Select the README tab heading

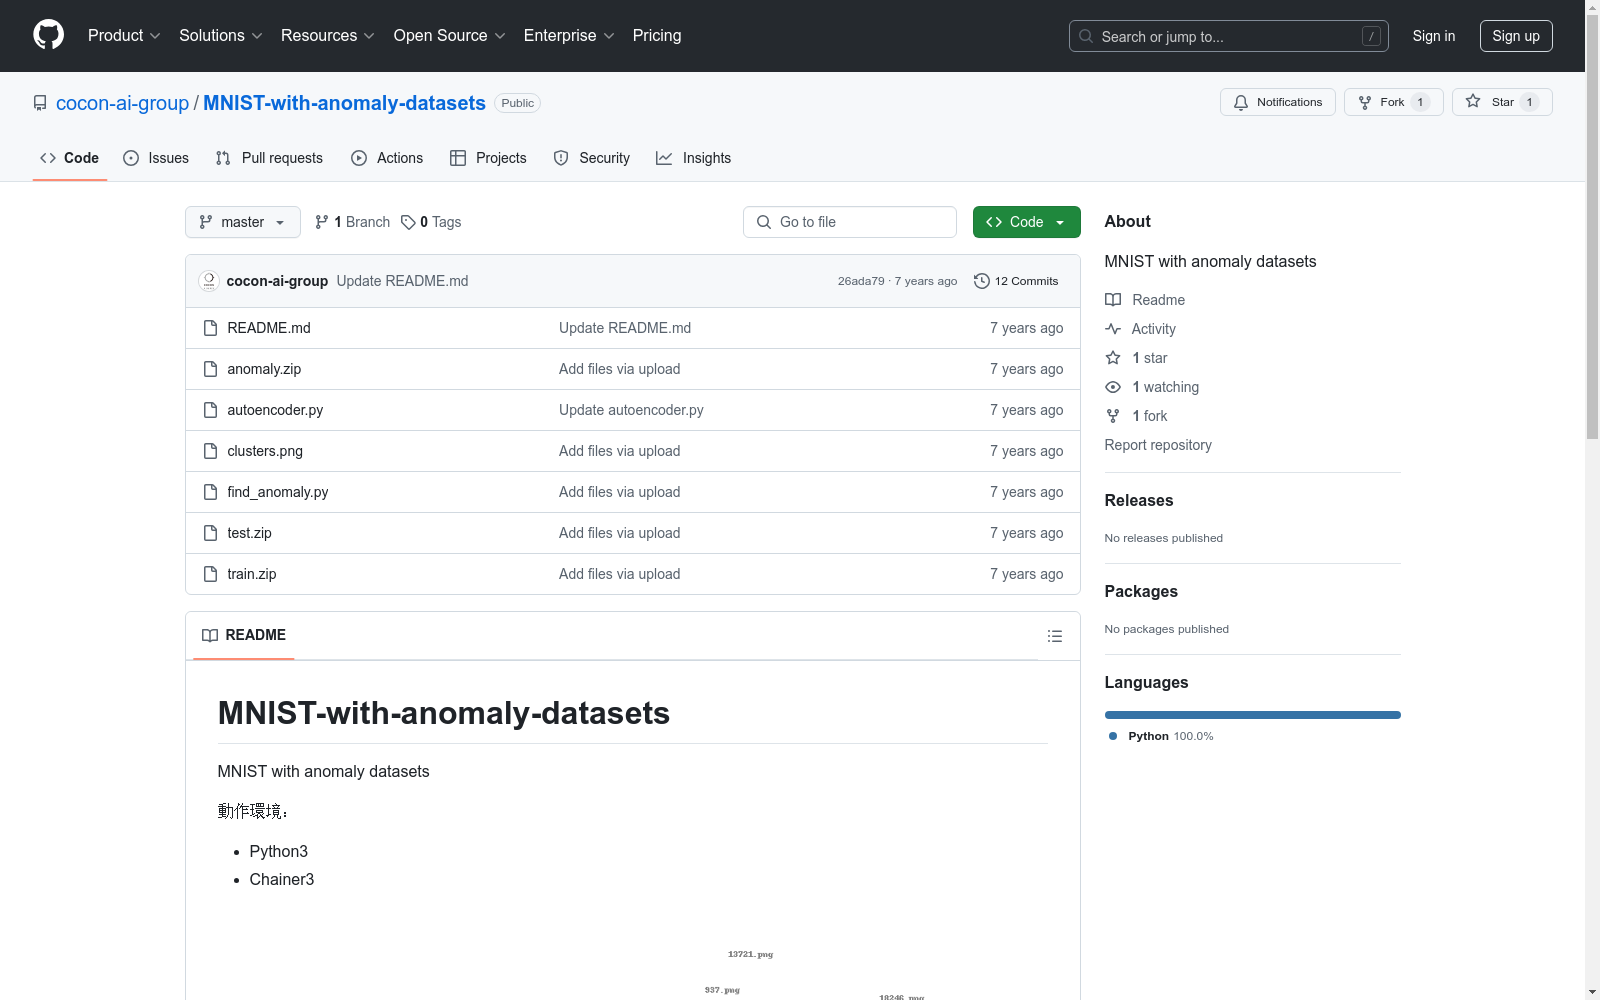(x=244, y=635)
